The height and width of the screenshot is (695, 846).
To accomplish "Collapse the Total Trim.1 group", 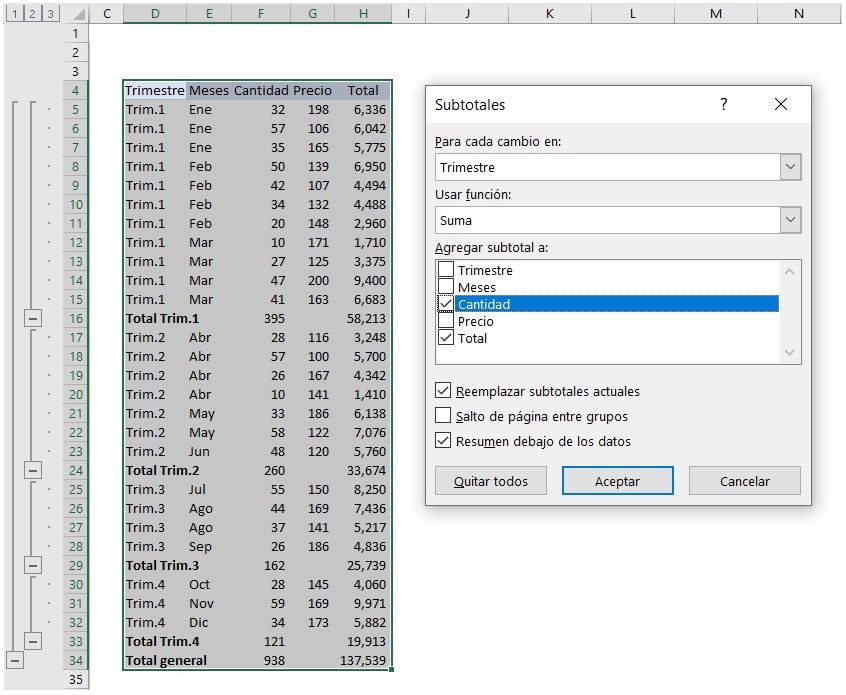I will click(x=33, y=318).
